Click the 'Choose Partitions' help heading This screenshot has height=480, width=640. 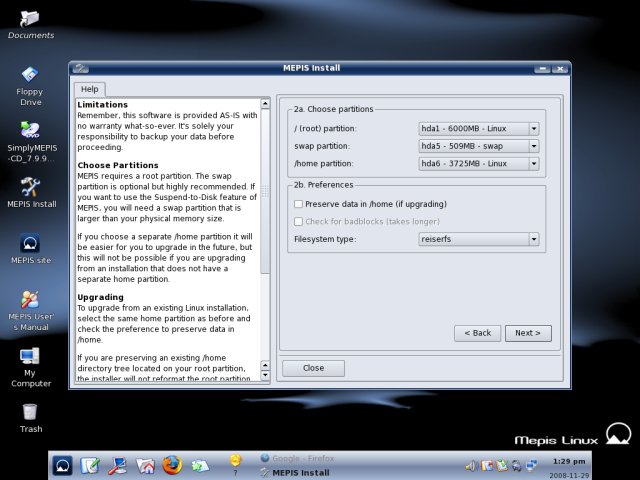click(x=118, y=165)
